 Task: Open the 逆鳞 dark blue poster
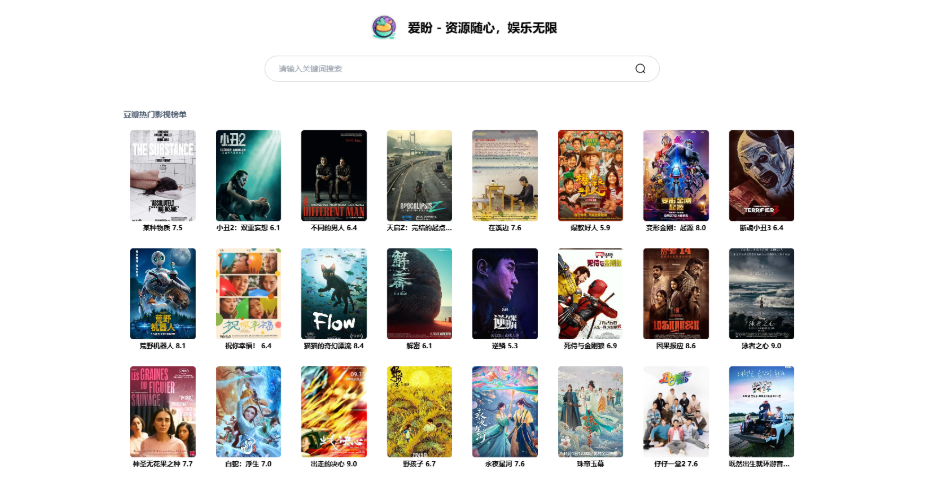point(505,294)
